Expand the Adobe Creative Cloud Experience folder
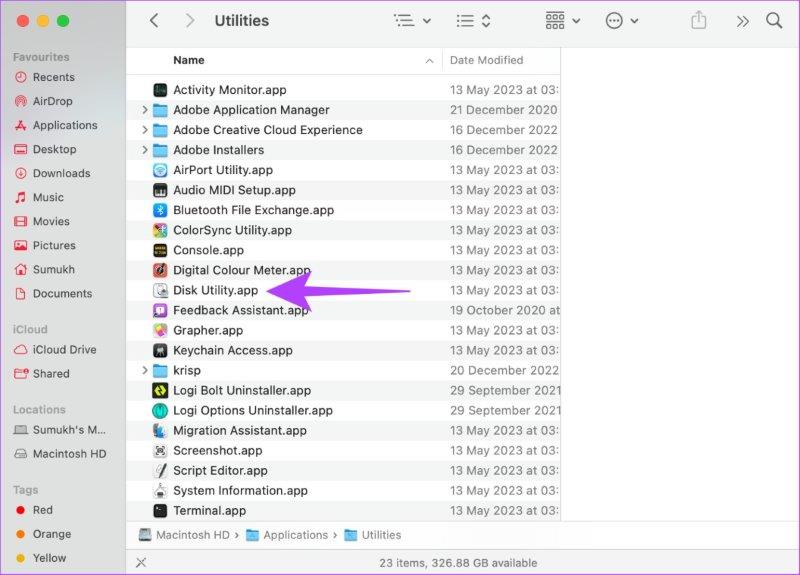Image resolution: width=800 pixels, height=575 pixels. pyautogui.click(x=145, y=130)
